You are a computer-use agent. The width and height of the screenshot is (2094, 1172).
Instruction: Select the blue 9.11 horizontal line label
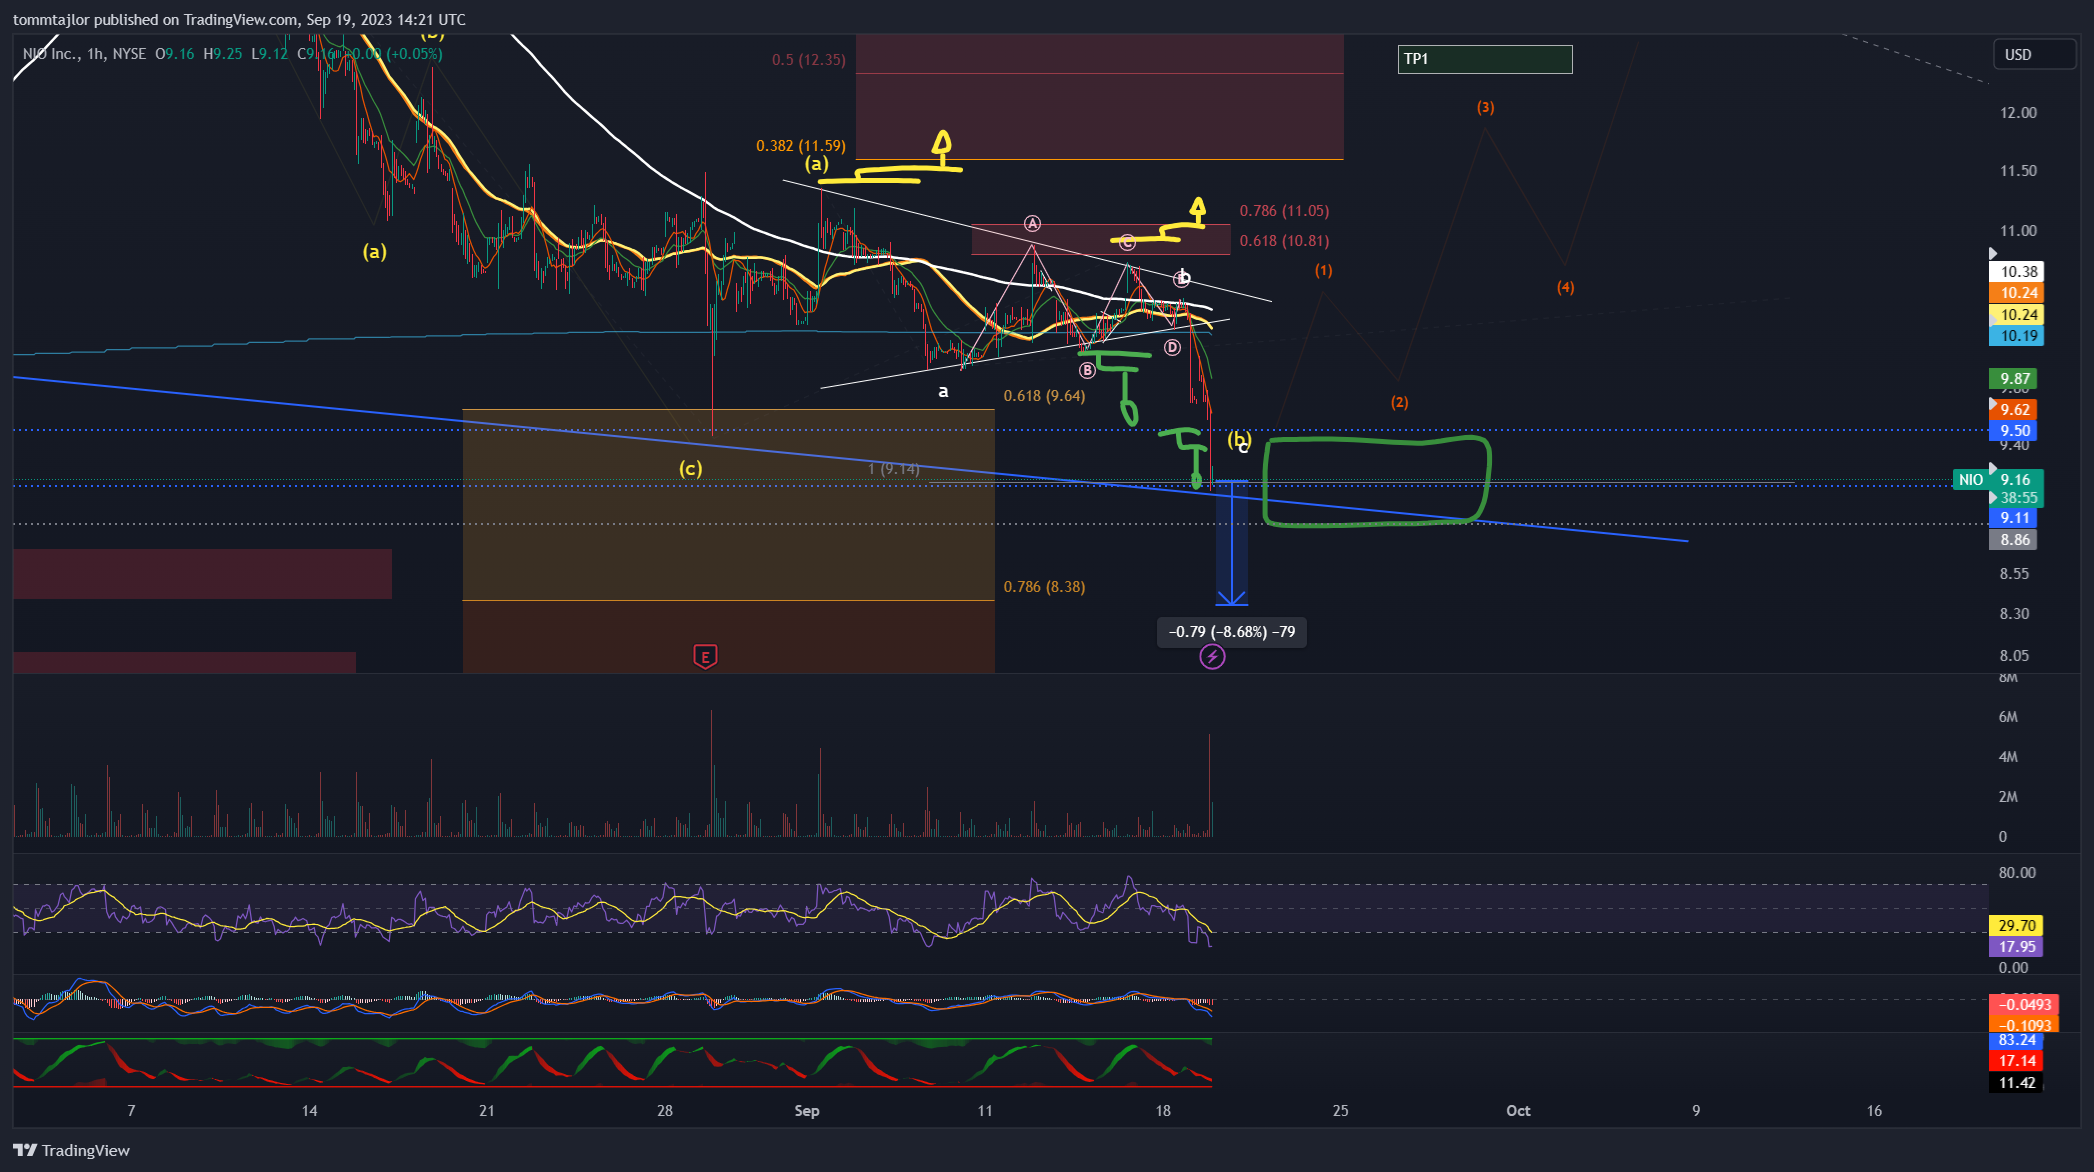tap(2013, 518)
